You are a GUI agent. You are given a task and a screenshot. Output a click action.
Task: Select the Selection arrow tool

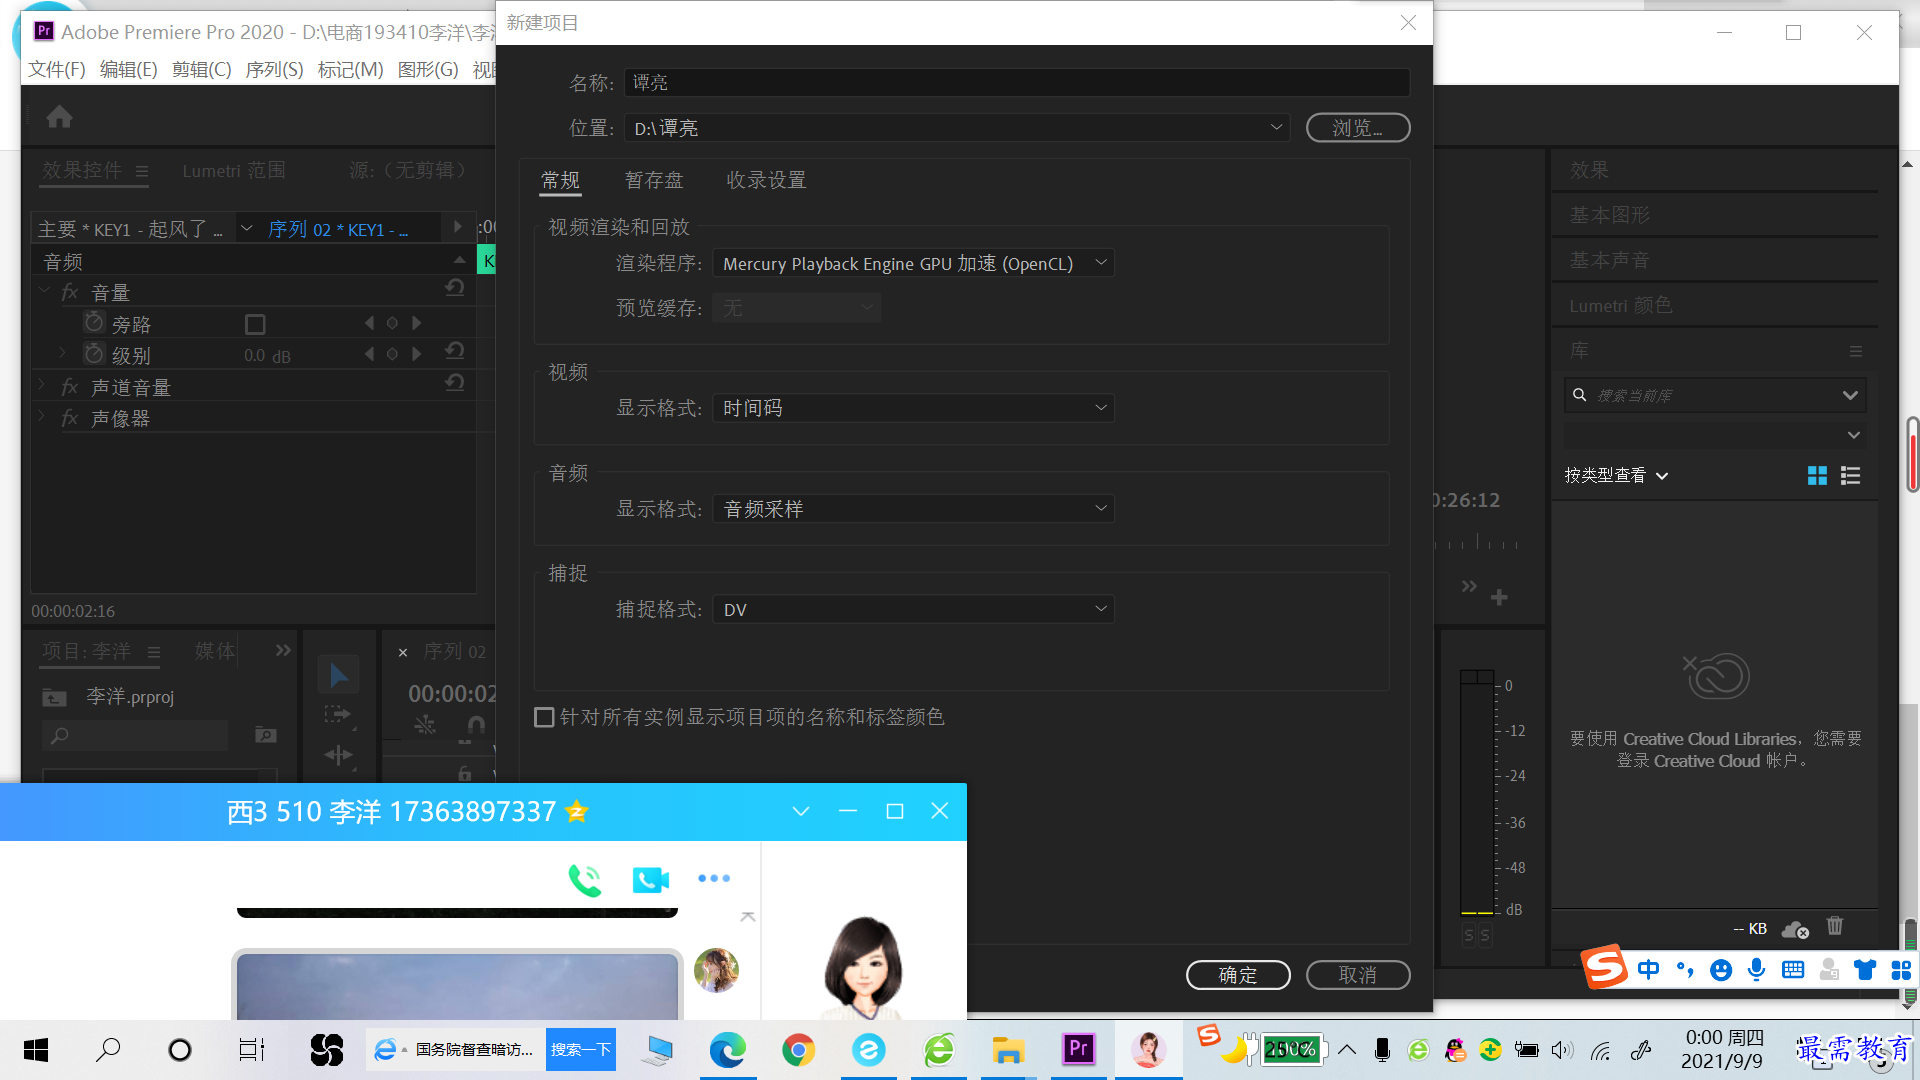coord(338,675)
